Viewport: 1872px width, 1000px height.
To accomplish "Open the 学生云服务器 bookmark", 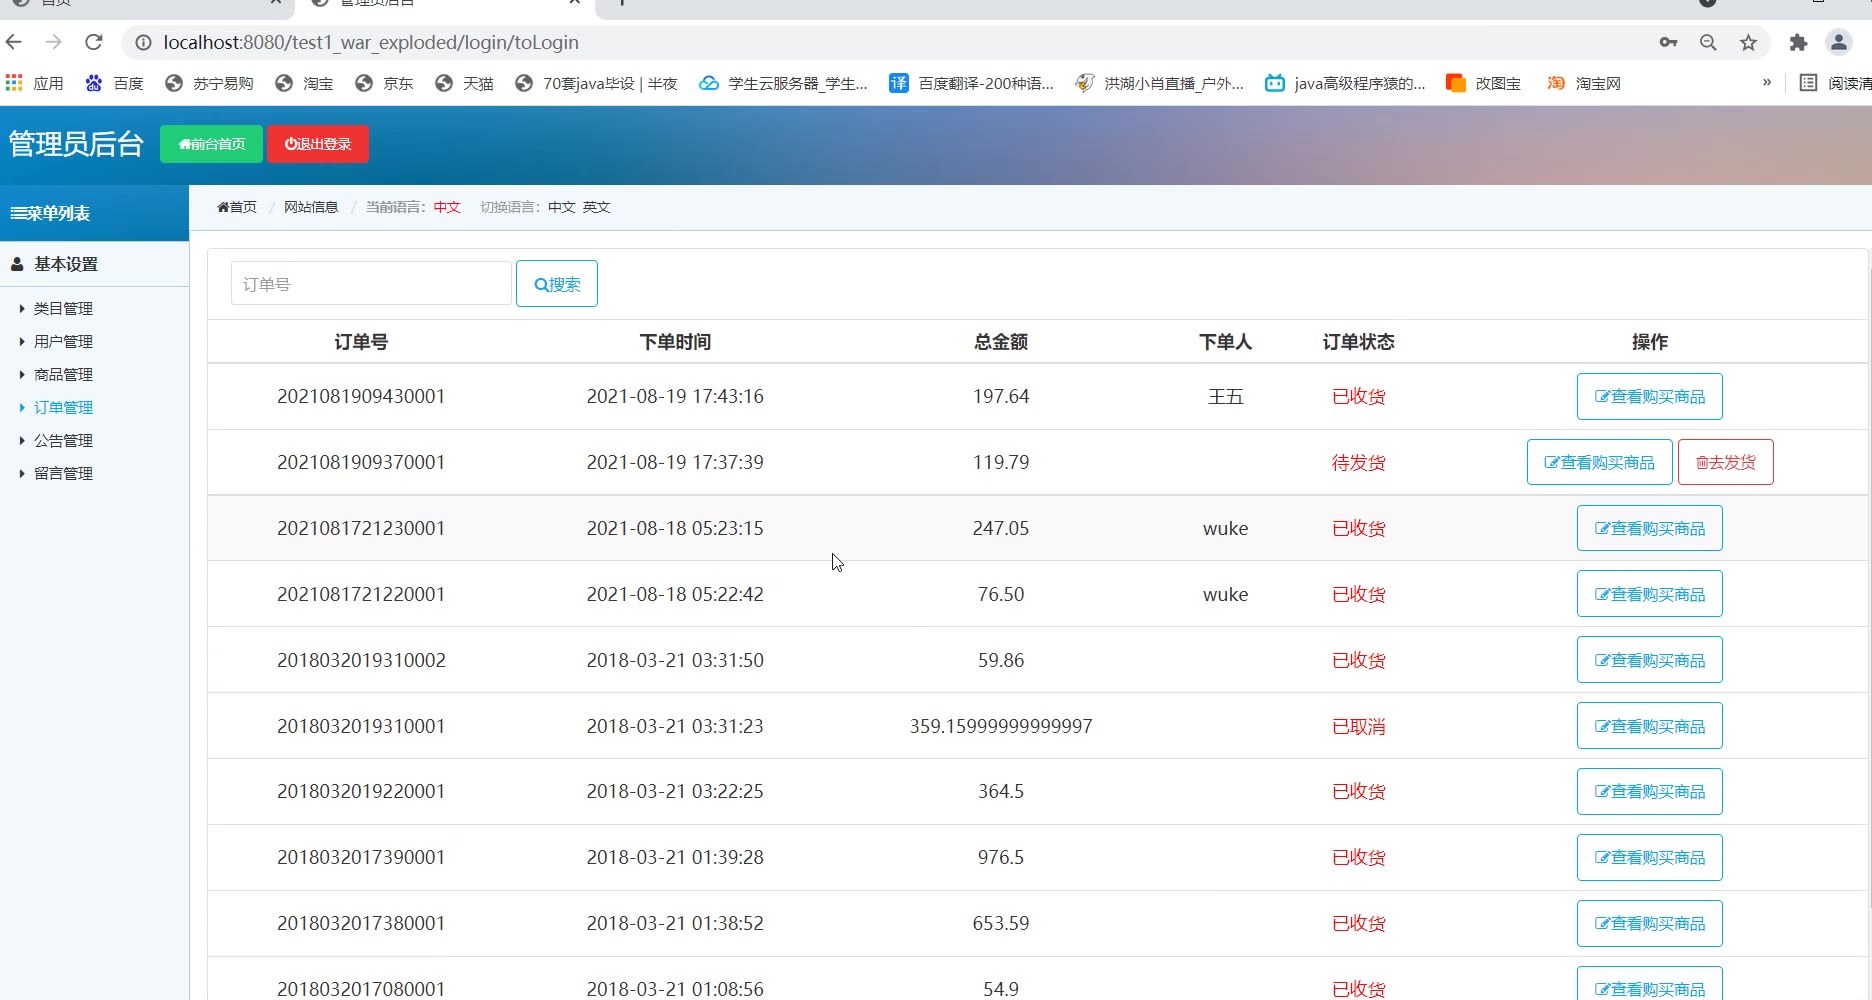I will [783, 83].
